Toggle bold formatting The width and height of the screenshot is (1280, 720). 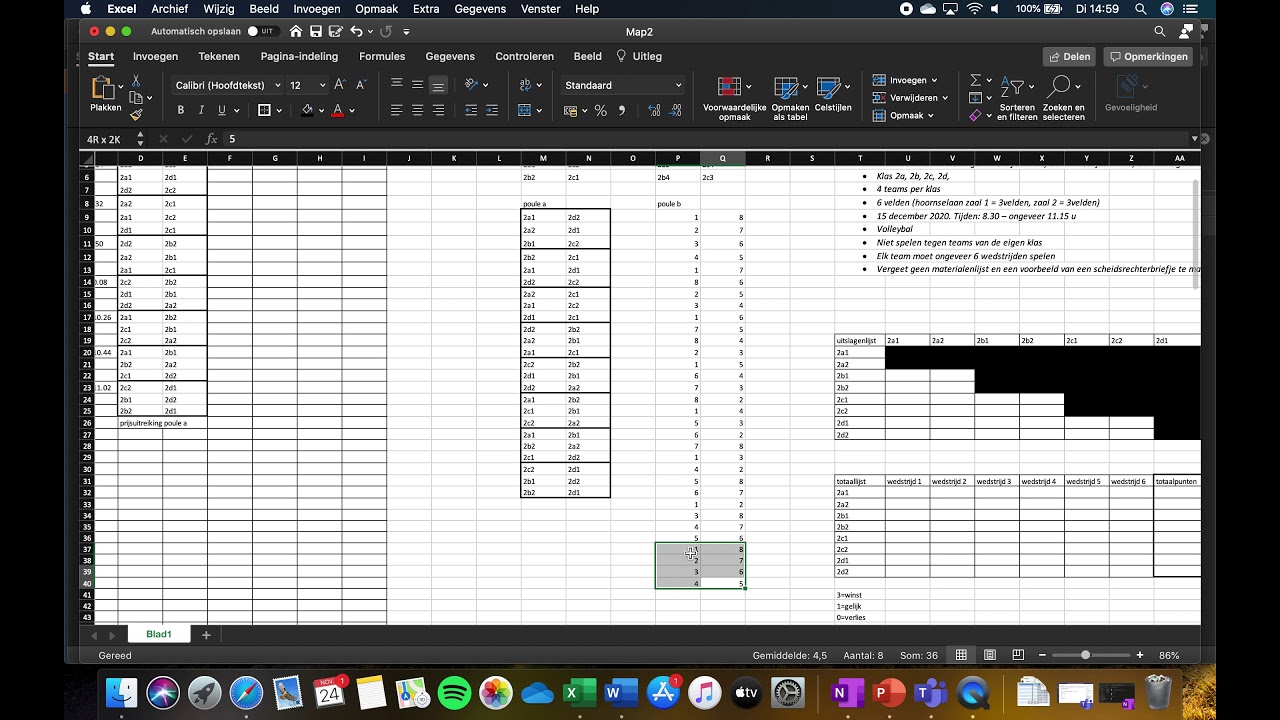181,110
